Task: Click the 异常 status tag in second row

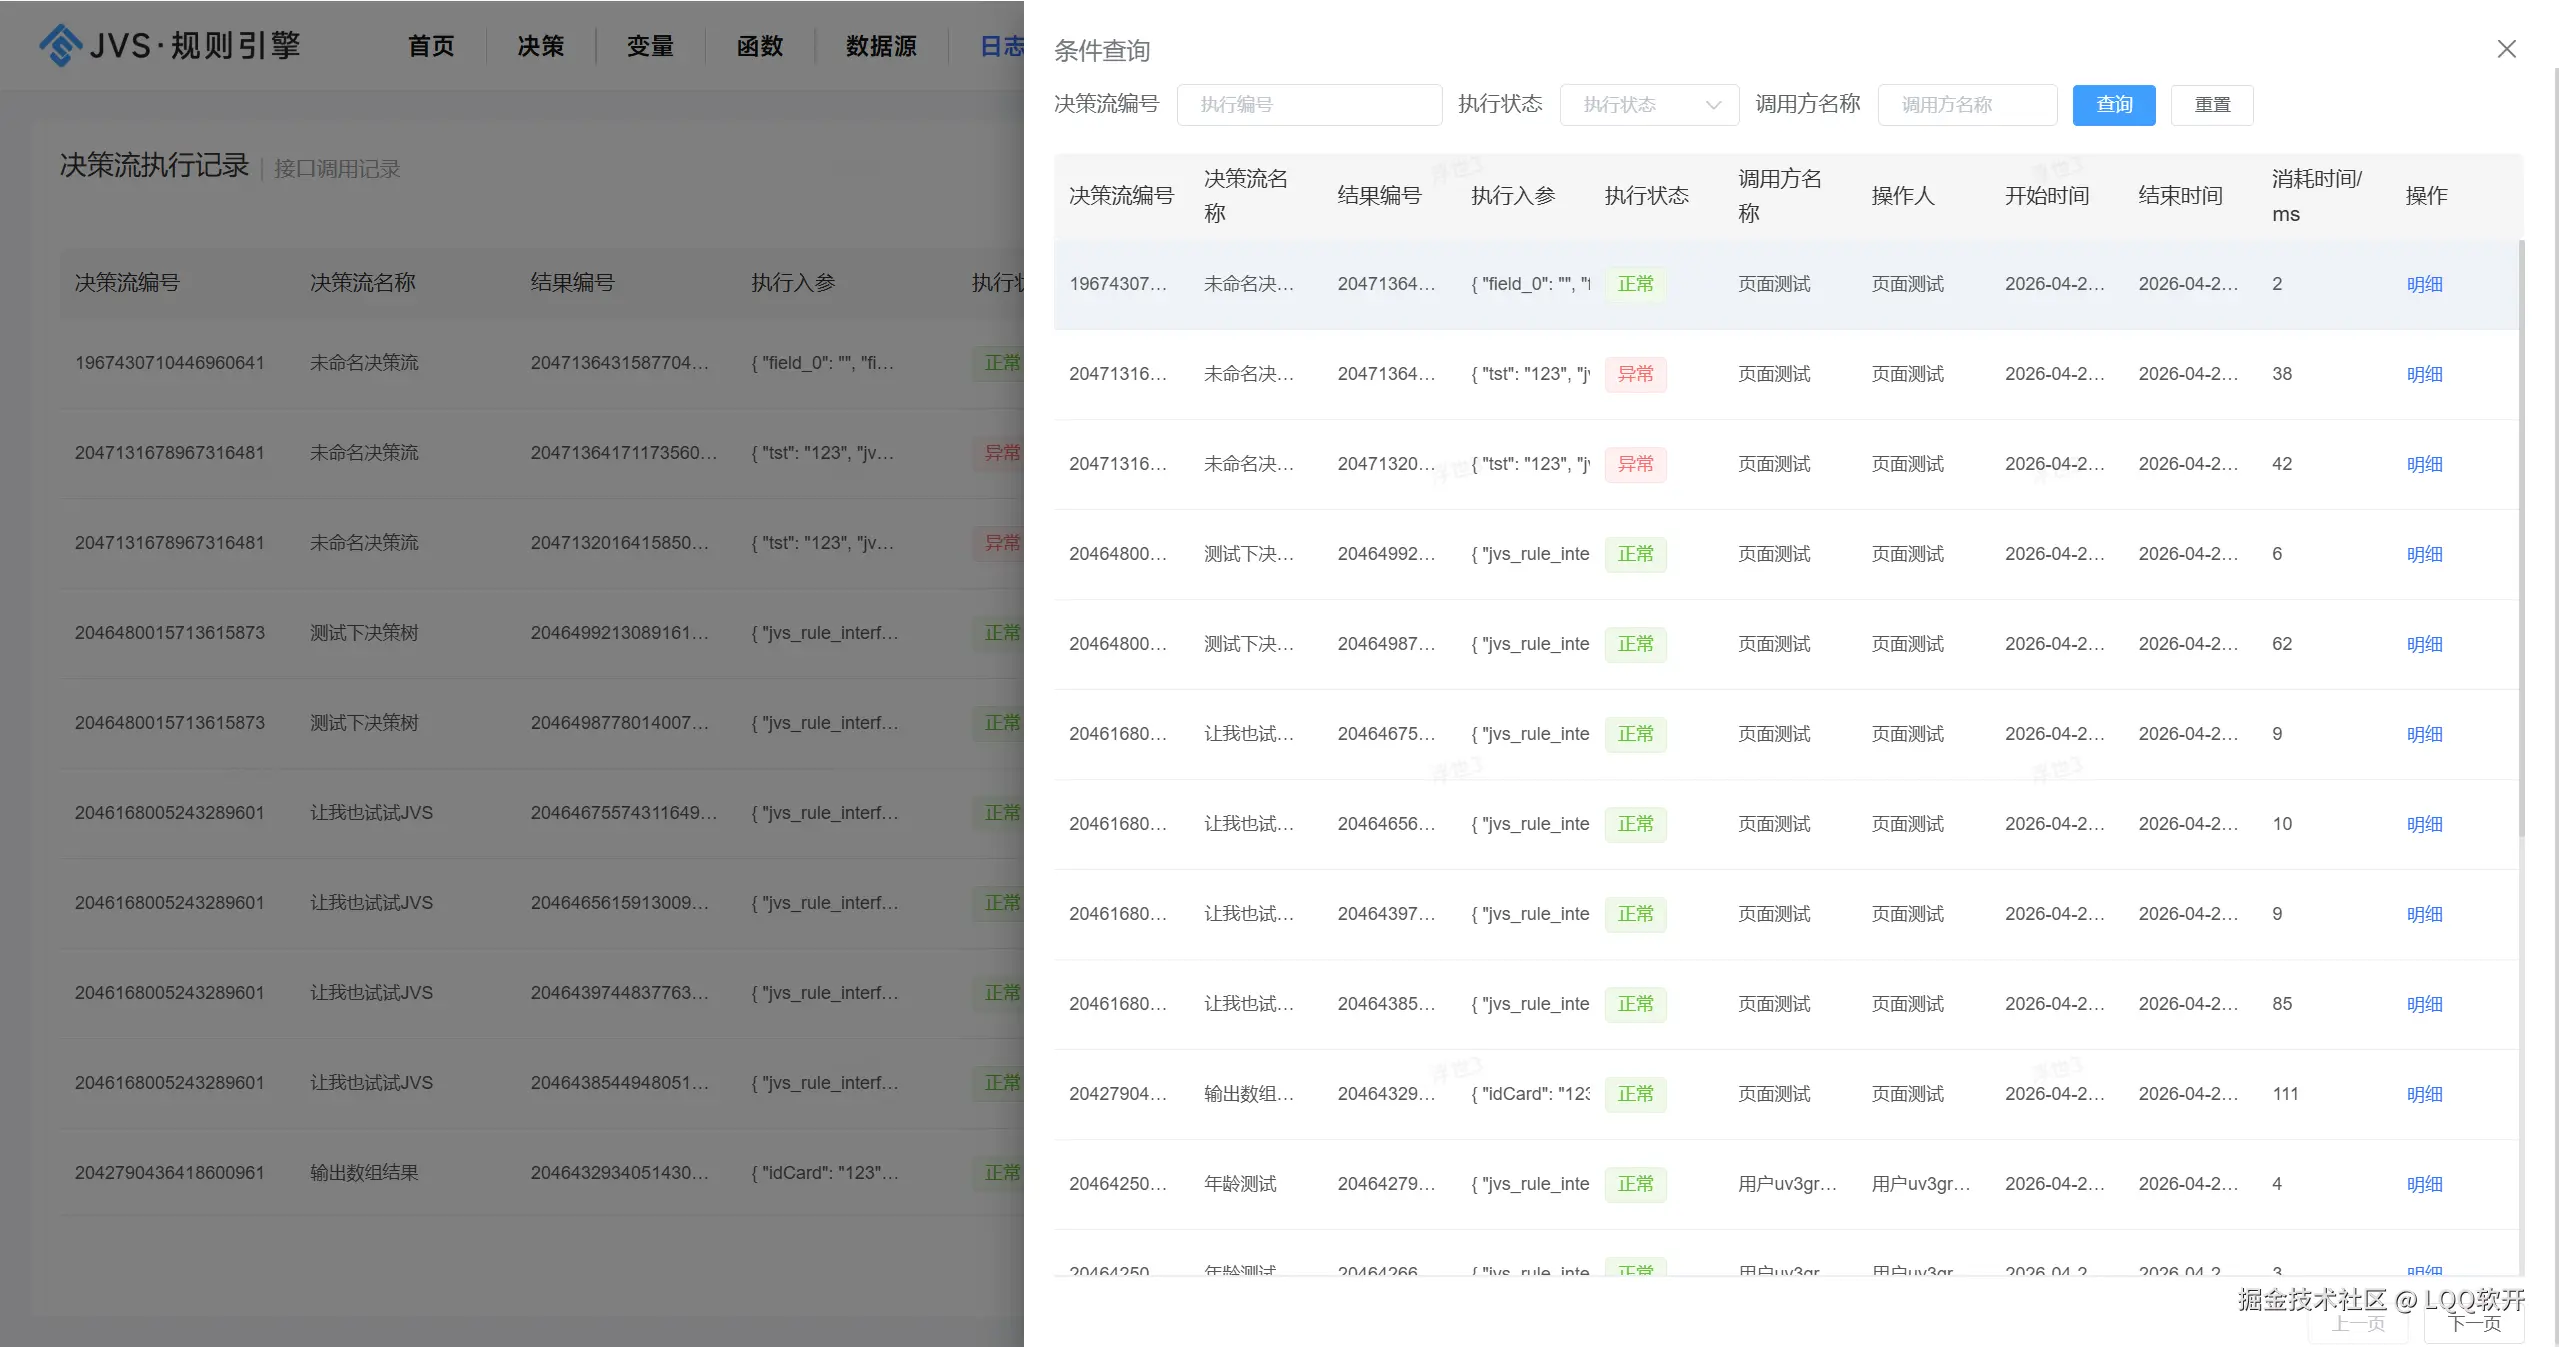Action: [x=1635, y=374]
